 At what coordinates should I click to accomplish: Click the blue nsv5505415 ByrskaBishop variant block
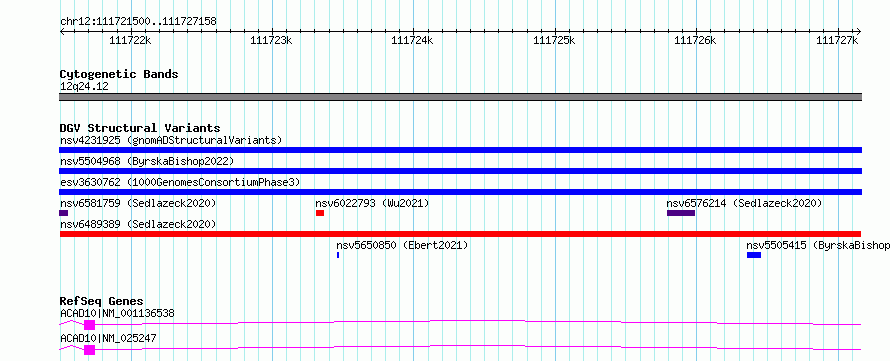[x=754, y=255]
